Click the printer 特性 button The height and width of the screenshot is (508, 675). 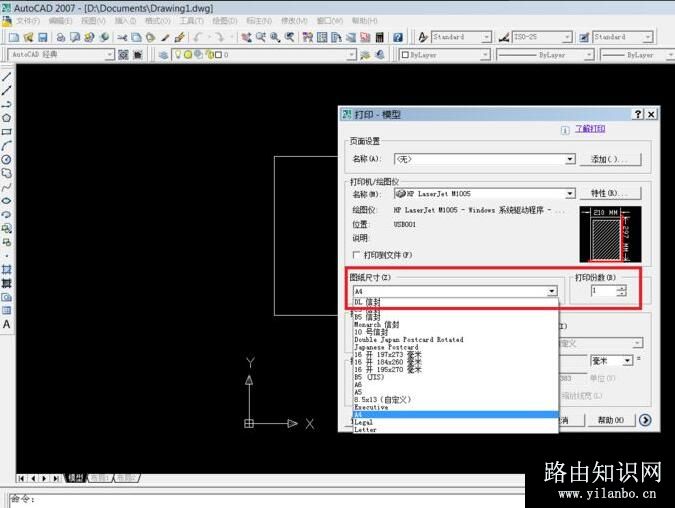(610, 193)
